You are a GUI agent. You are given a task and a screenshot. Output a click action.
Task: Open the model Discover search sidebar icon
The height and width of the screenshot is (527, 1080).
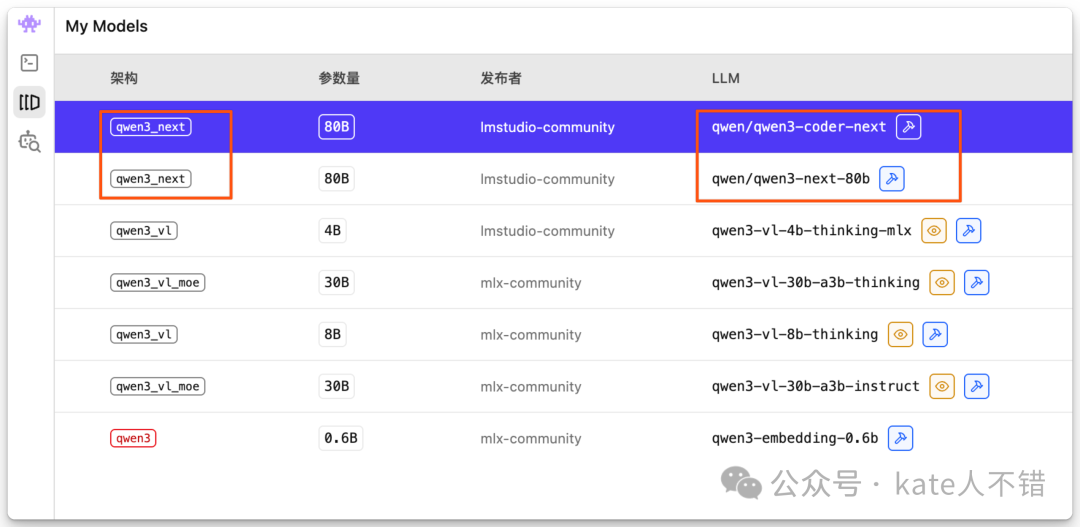pyautogui.click(x=30, y=141)
